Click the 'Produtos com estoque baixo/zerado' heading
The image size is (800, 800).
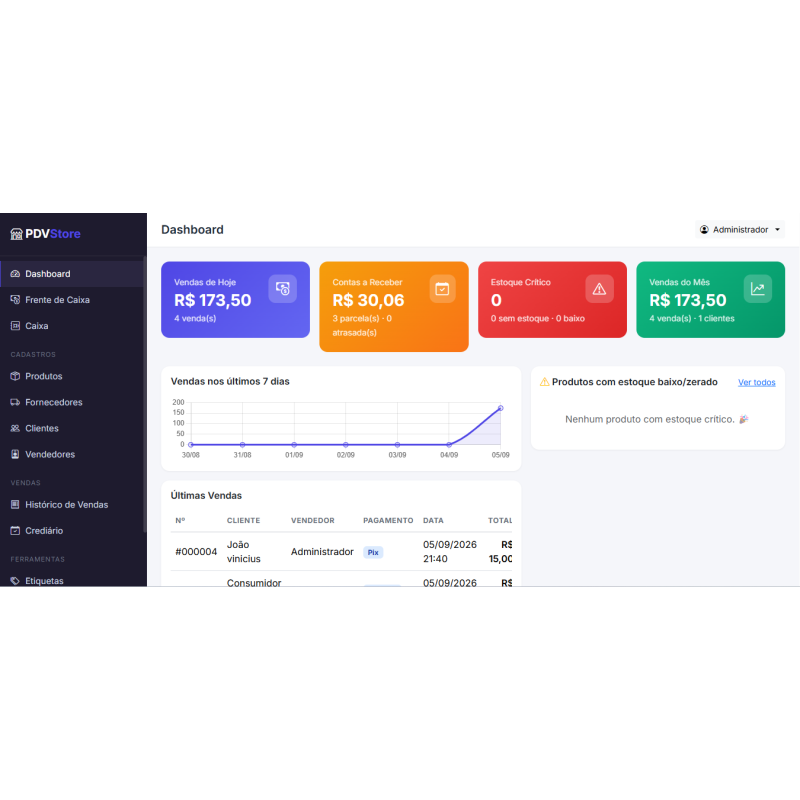click(635, 382)
